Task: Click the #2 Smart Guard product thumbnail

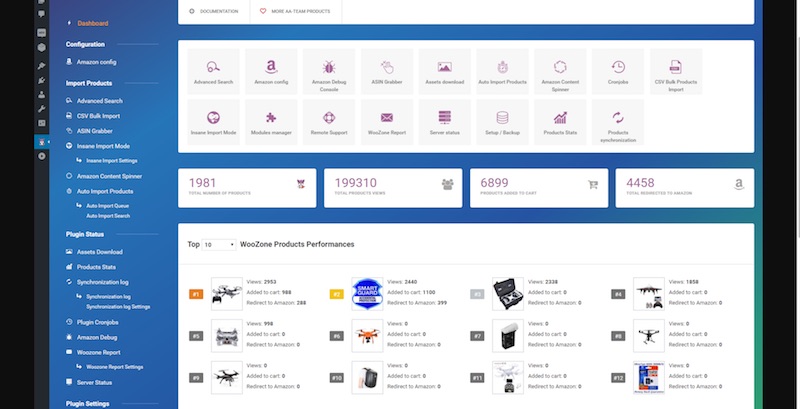Action: click(367, 294)
